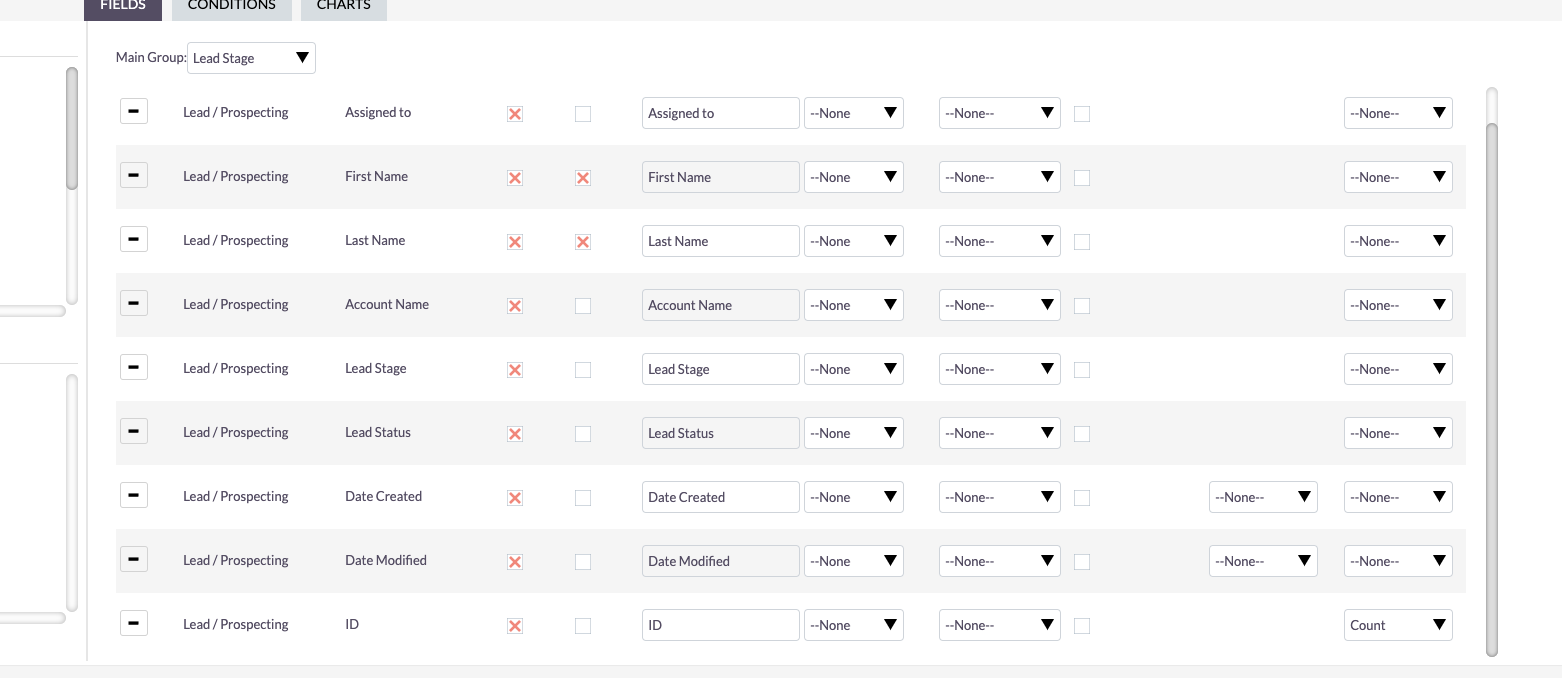
Task: Enable Group checkbox for Account Name row
Action: (x=1082, y=306)
